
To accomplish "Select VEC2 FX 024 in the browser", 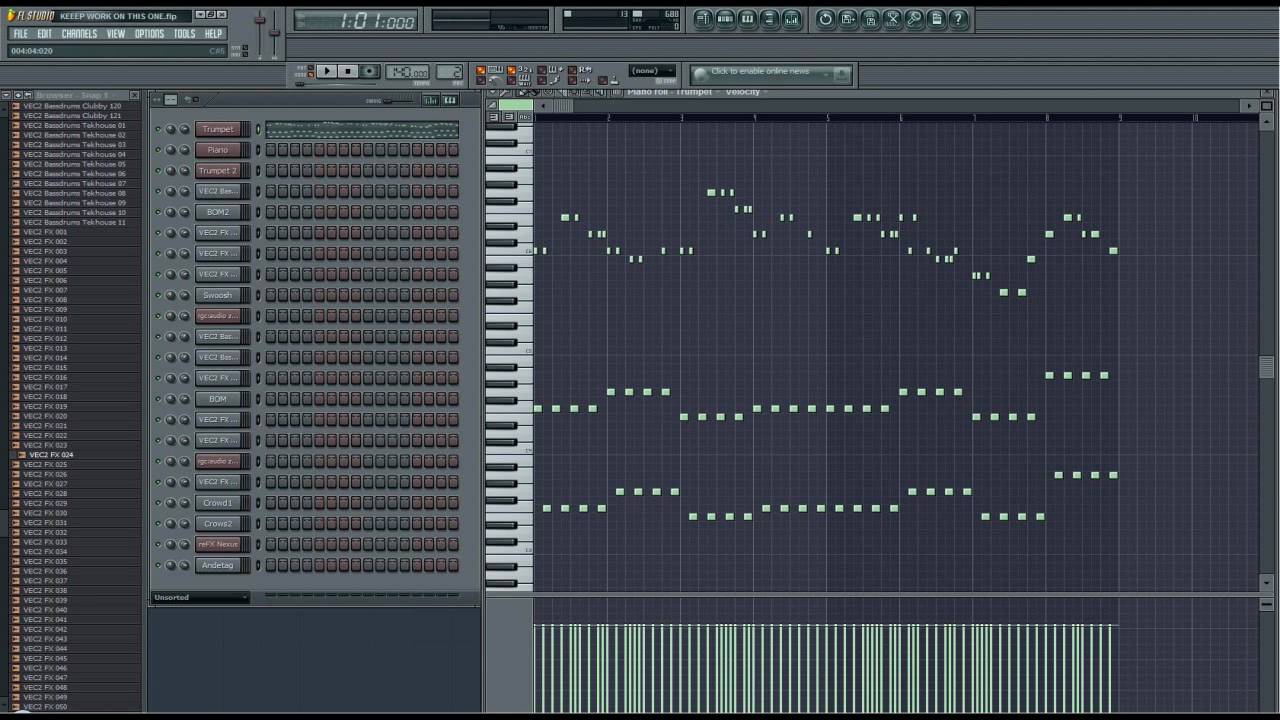I will [x=50, y=455].
